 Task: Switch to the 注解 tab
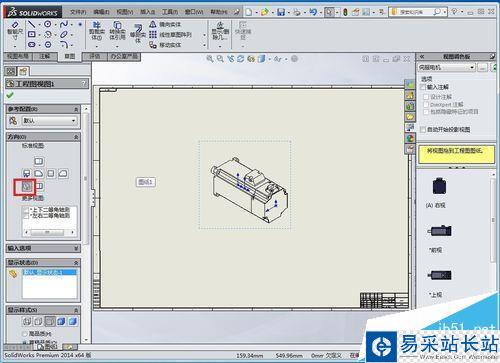(x=44, y=56)
